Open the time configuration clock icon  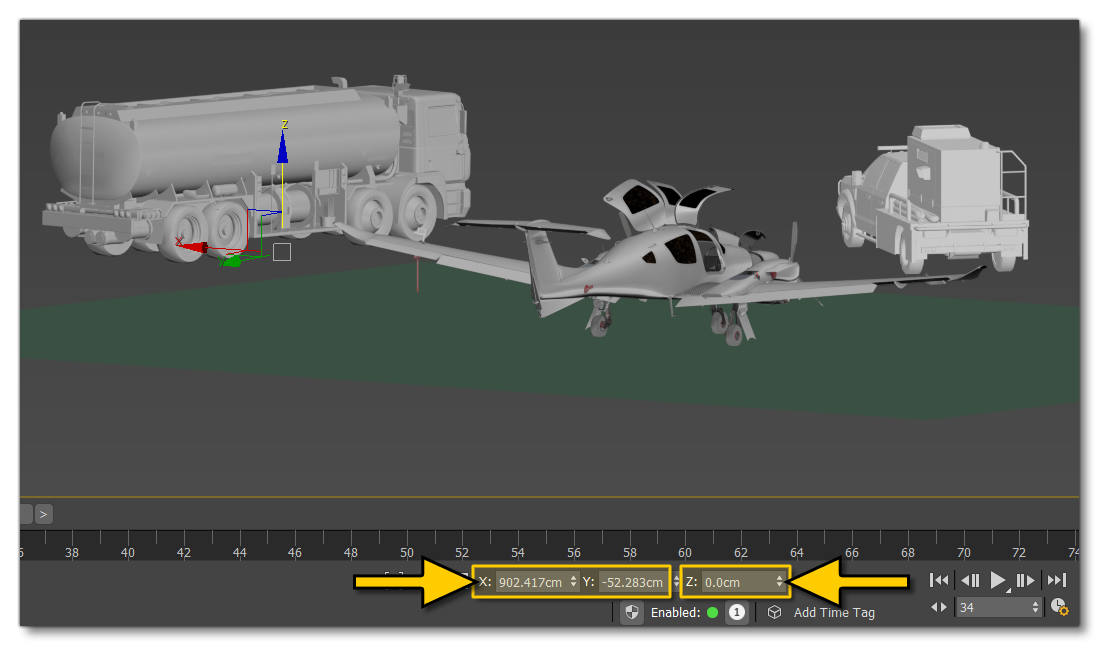click(x=1059, y=607)
